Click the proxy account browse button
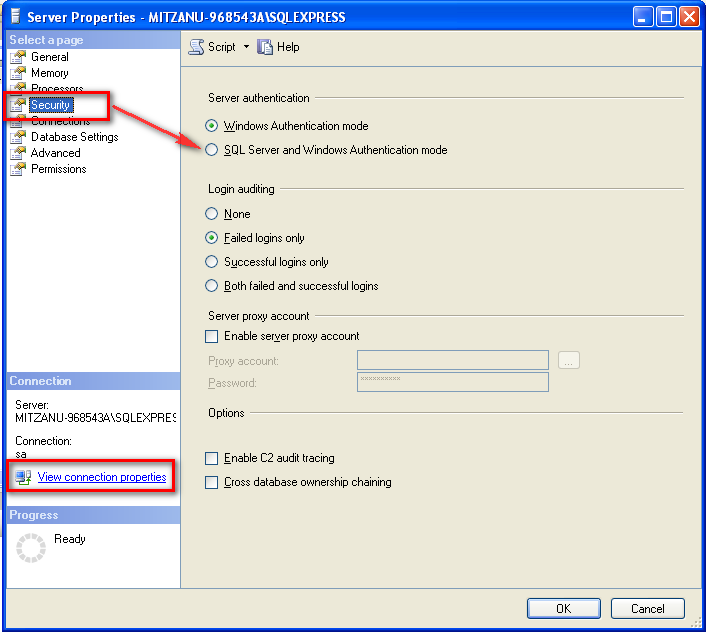The height and width of the screenshot is (633, 706). tap(569, 360)
